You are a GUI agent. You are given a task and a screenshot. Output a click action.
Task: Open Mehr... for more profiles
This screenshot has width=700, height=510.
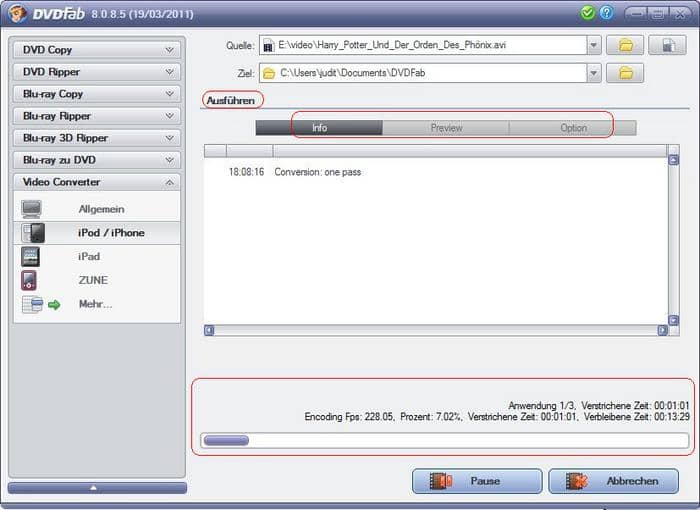(97, 305)
